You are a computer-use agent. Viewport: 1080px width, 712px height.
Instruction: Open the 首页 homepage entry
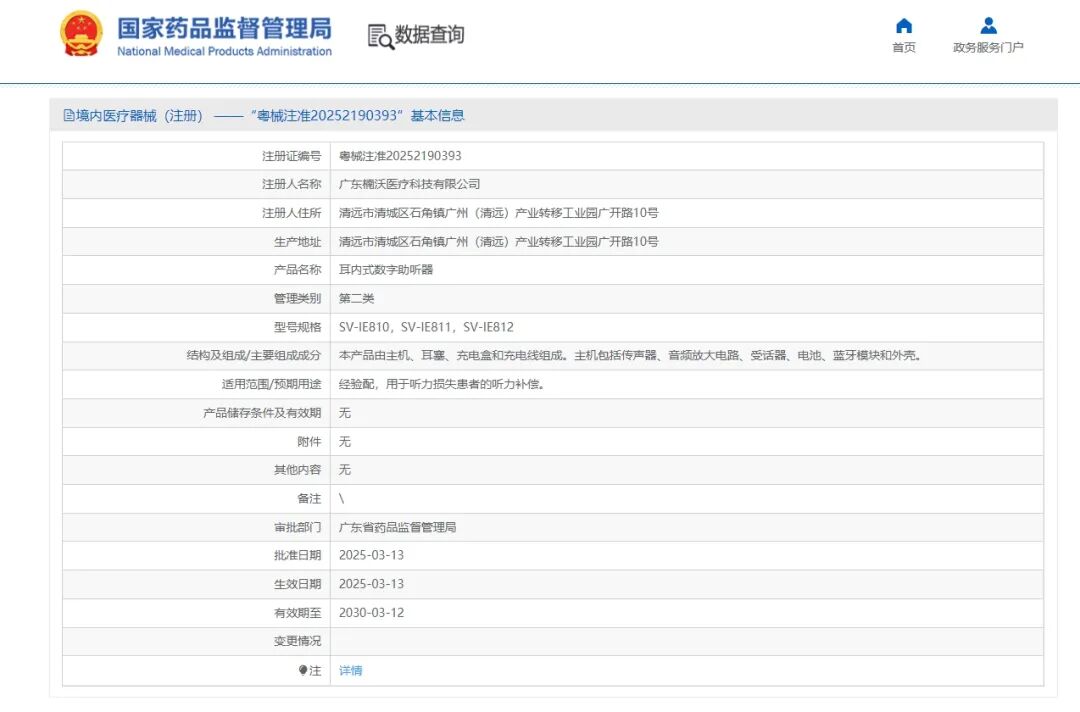pos(903,47)
